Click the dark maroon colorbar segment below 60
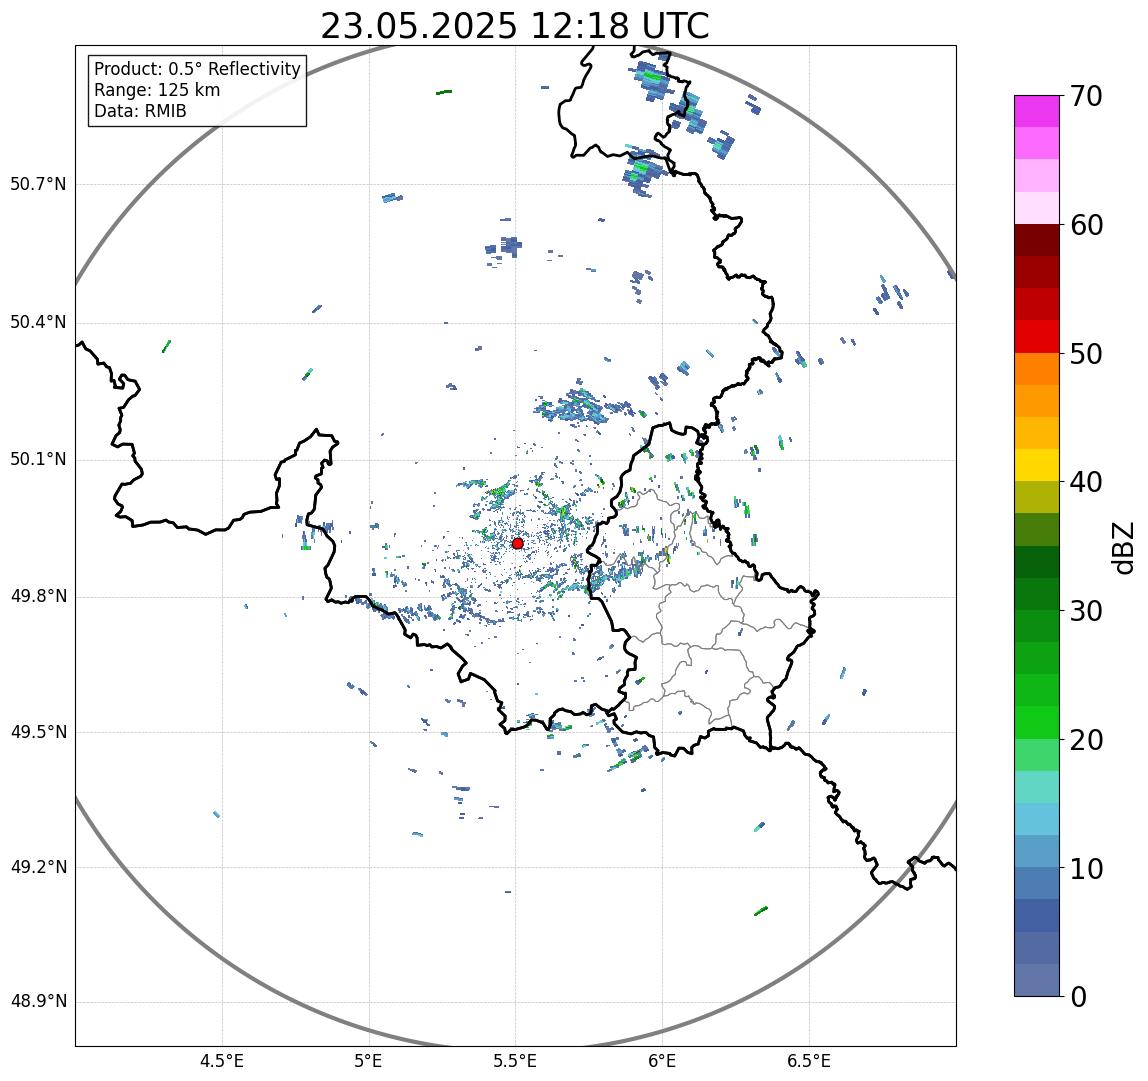This screenshot has width=1148, height=1081. (x=1037, y=240)
